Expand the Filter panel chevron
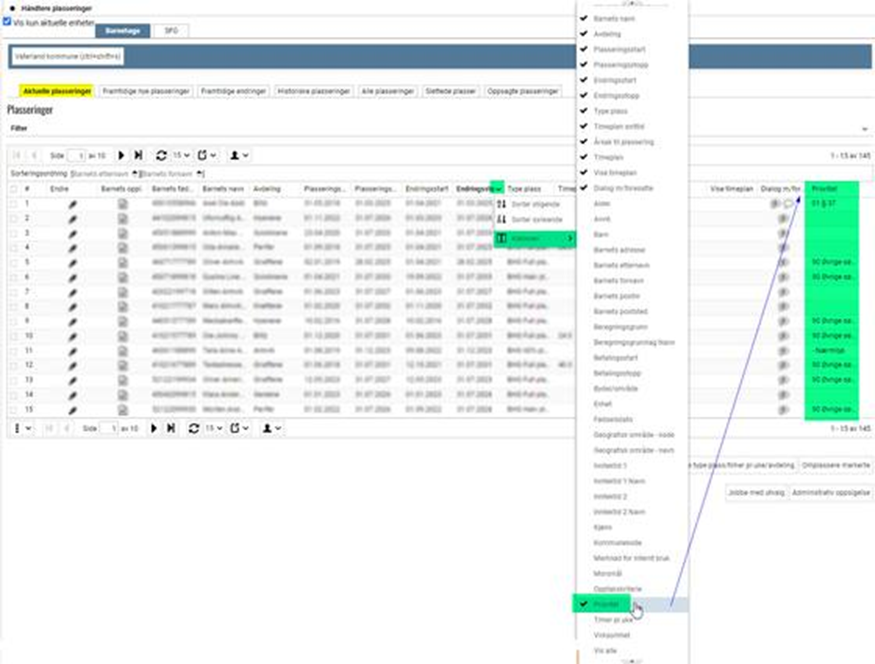This screenshot has width=875, height=664. click(864, 129)
